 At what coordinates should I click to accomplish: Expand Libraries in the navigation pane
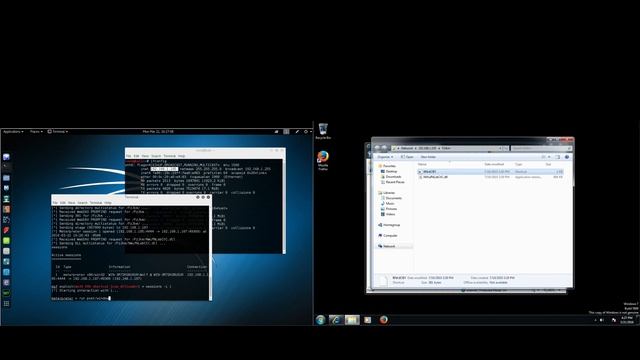point(387,193)
